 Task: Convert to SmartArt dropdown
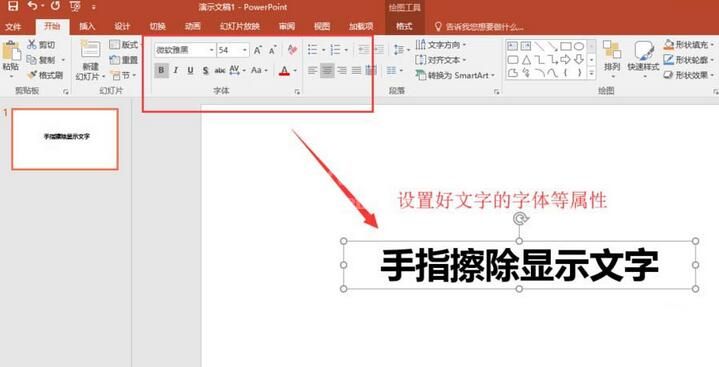(x=455, y=75)
